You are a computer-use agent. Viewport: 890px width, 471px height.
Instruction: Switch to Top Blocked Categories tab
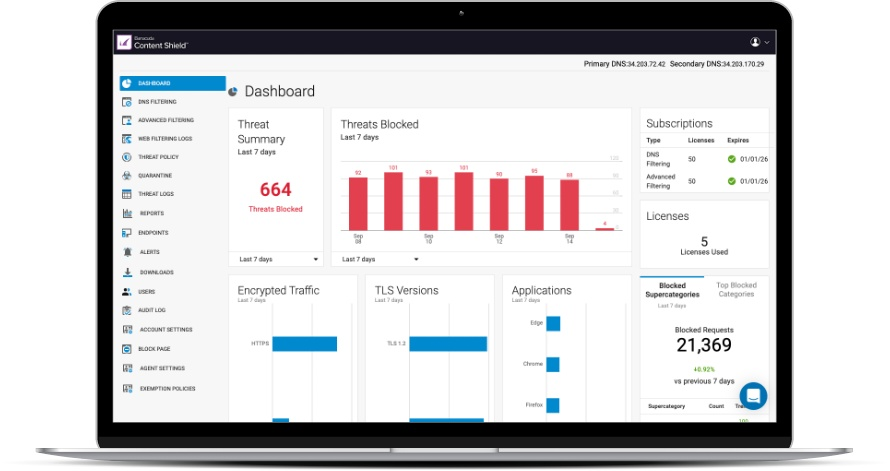coord(736,289)
